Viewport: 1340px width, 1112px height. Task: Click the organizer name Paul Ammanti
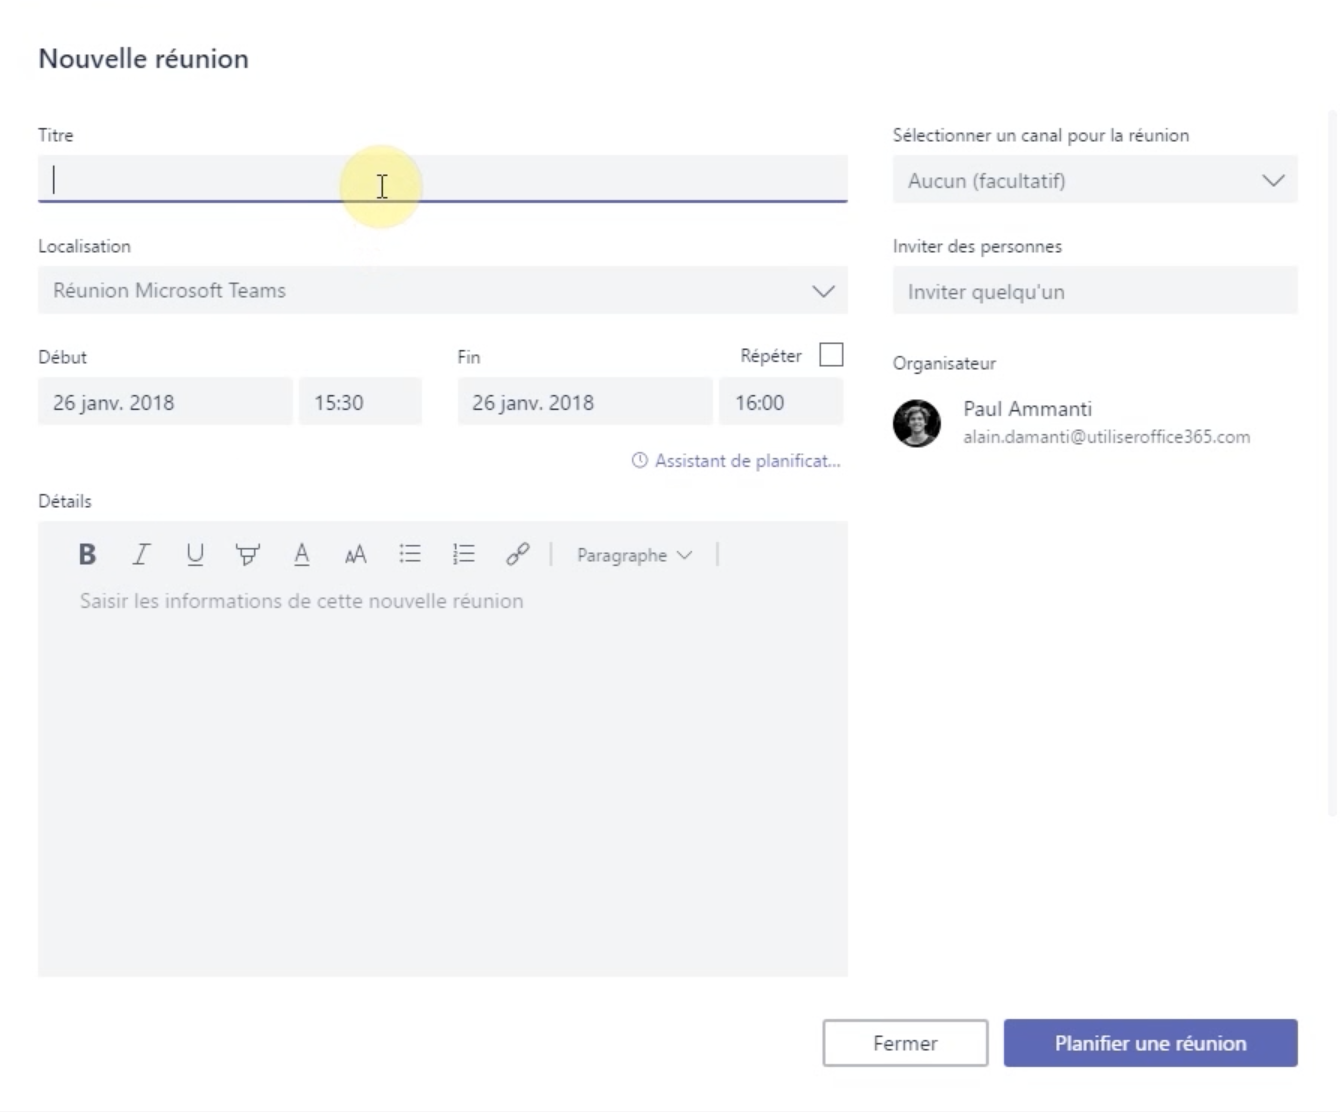pyautogui.click(x=1028, y=409)
